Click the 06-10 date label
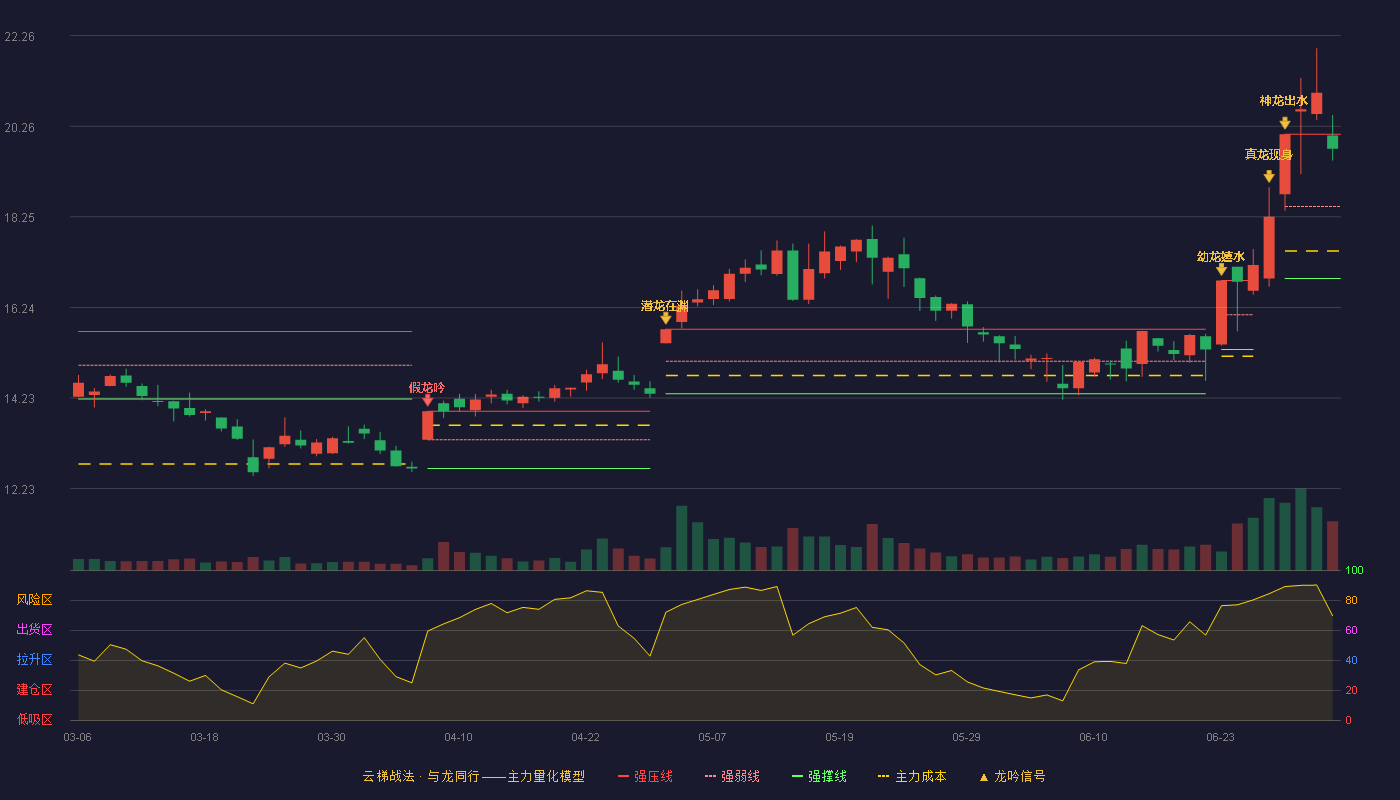 (1093, 737)
